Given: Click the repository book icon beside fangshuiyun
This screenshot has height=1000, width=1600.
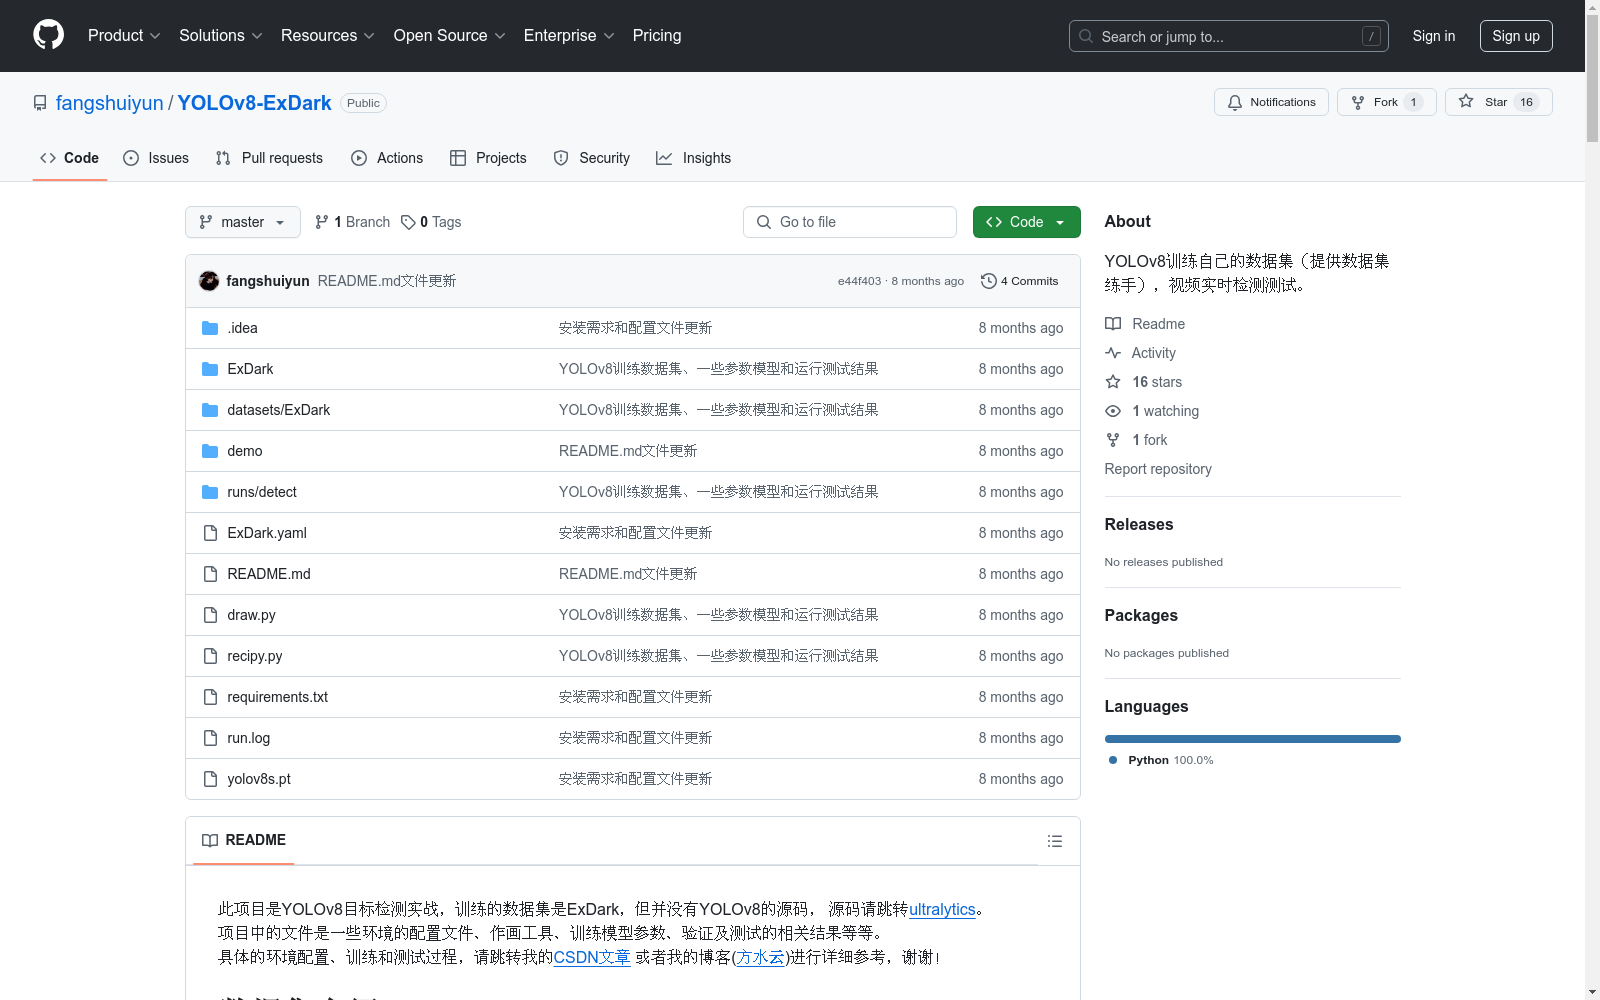Looking at the screenshot, I should [x=40, y=103].
